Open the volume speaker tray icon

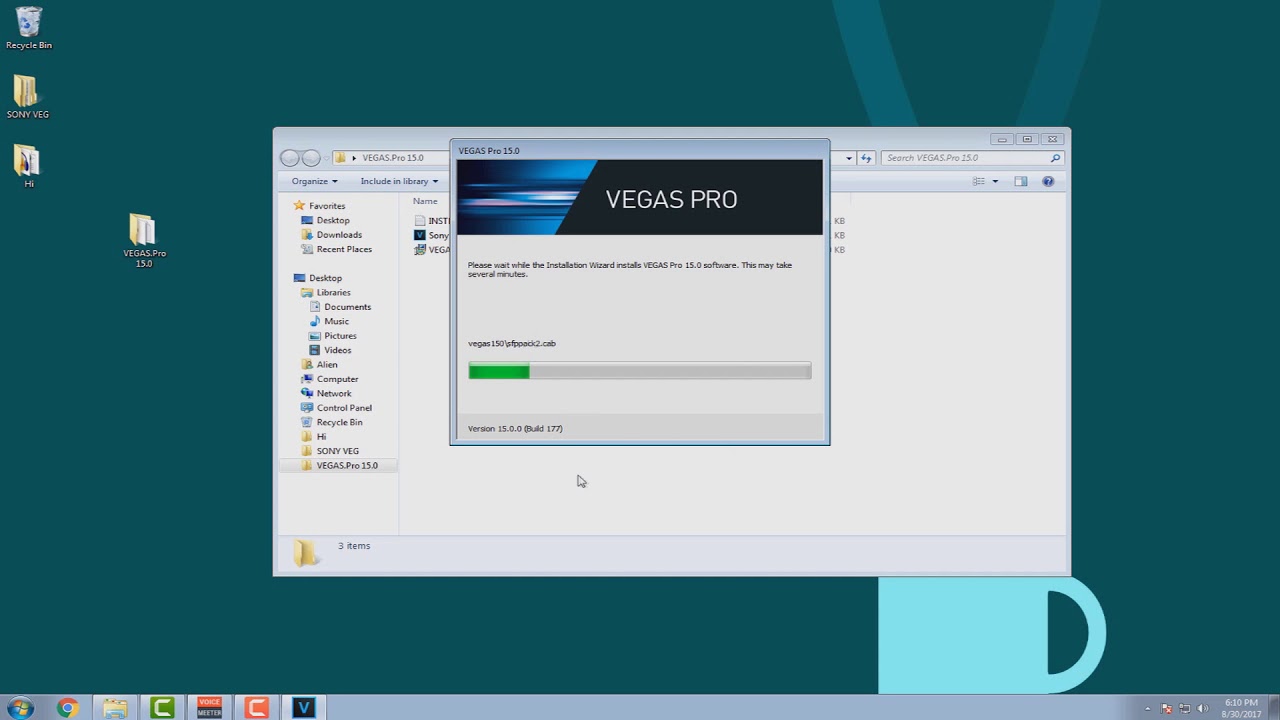[1202, 709]
